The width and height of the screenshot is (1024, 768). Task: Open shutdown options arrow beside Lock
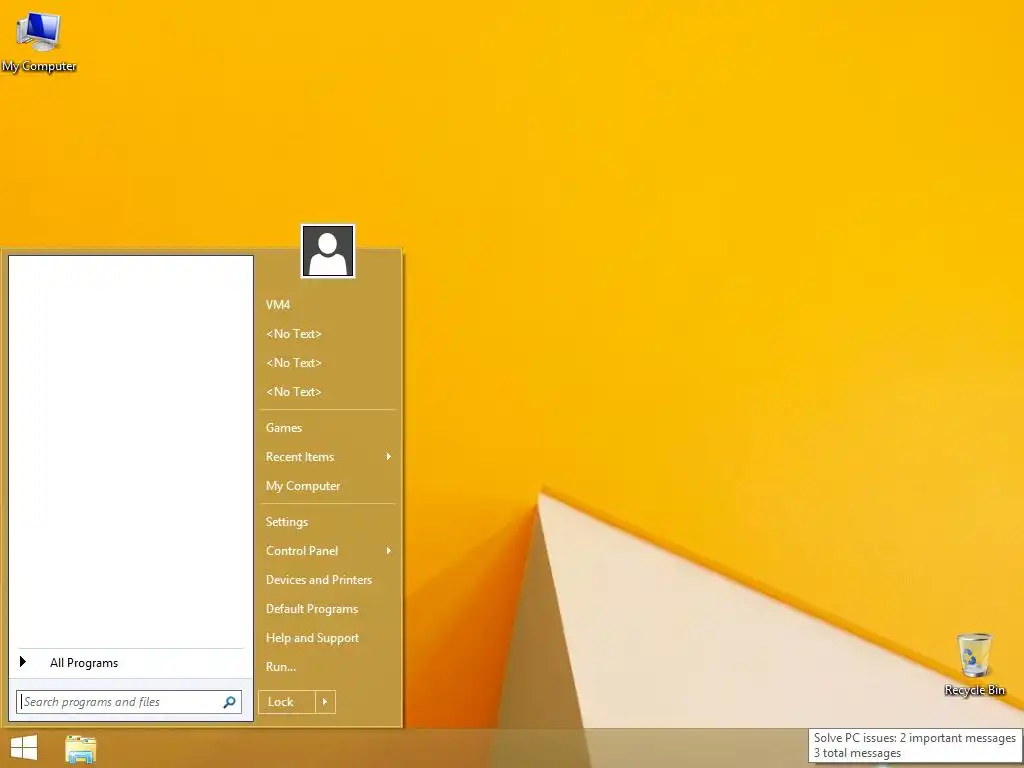(x=325, y=702)
